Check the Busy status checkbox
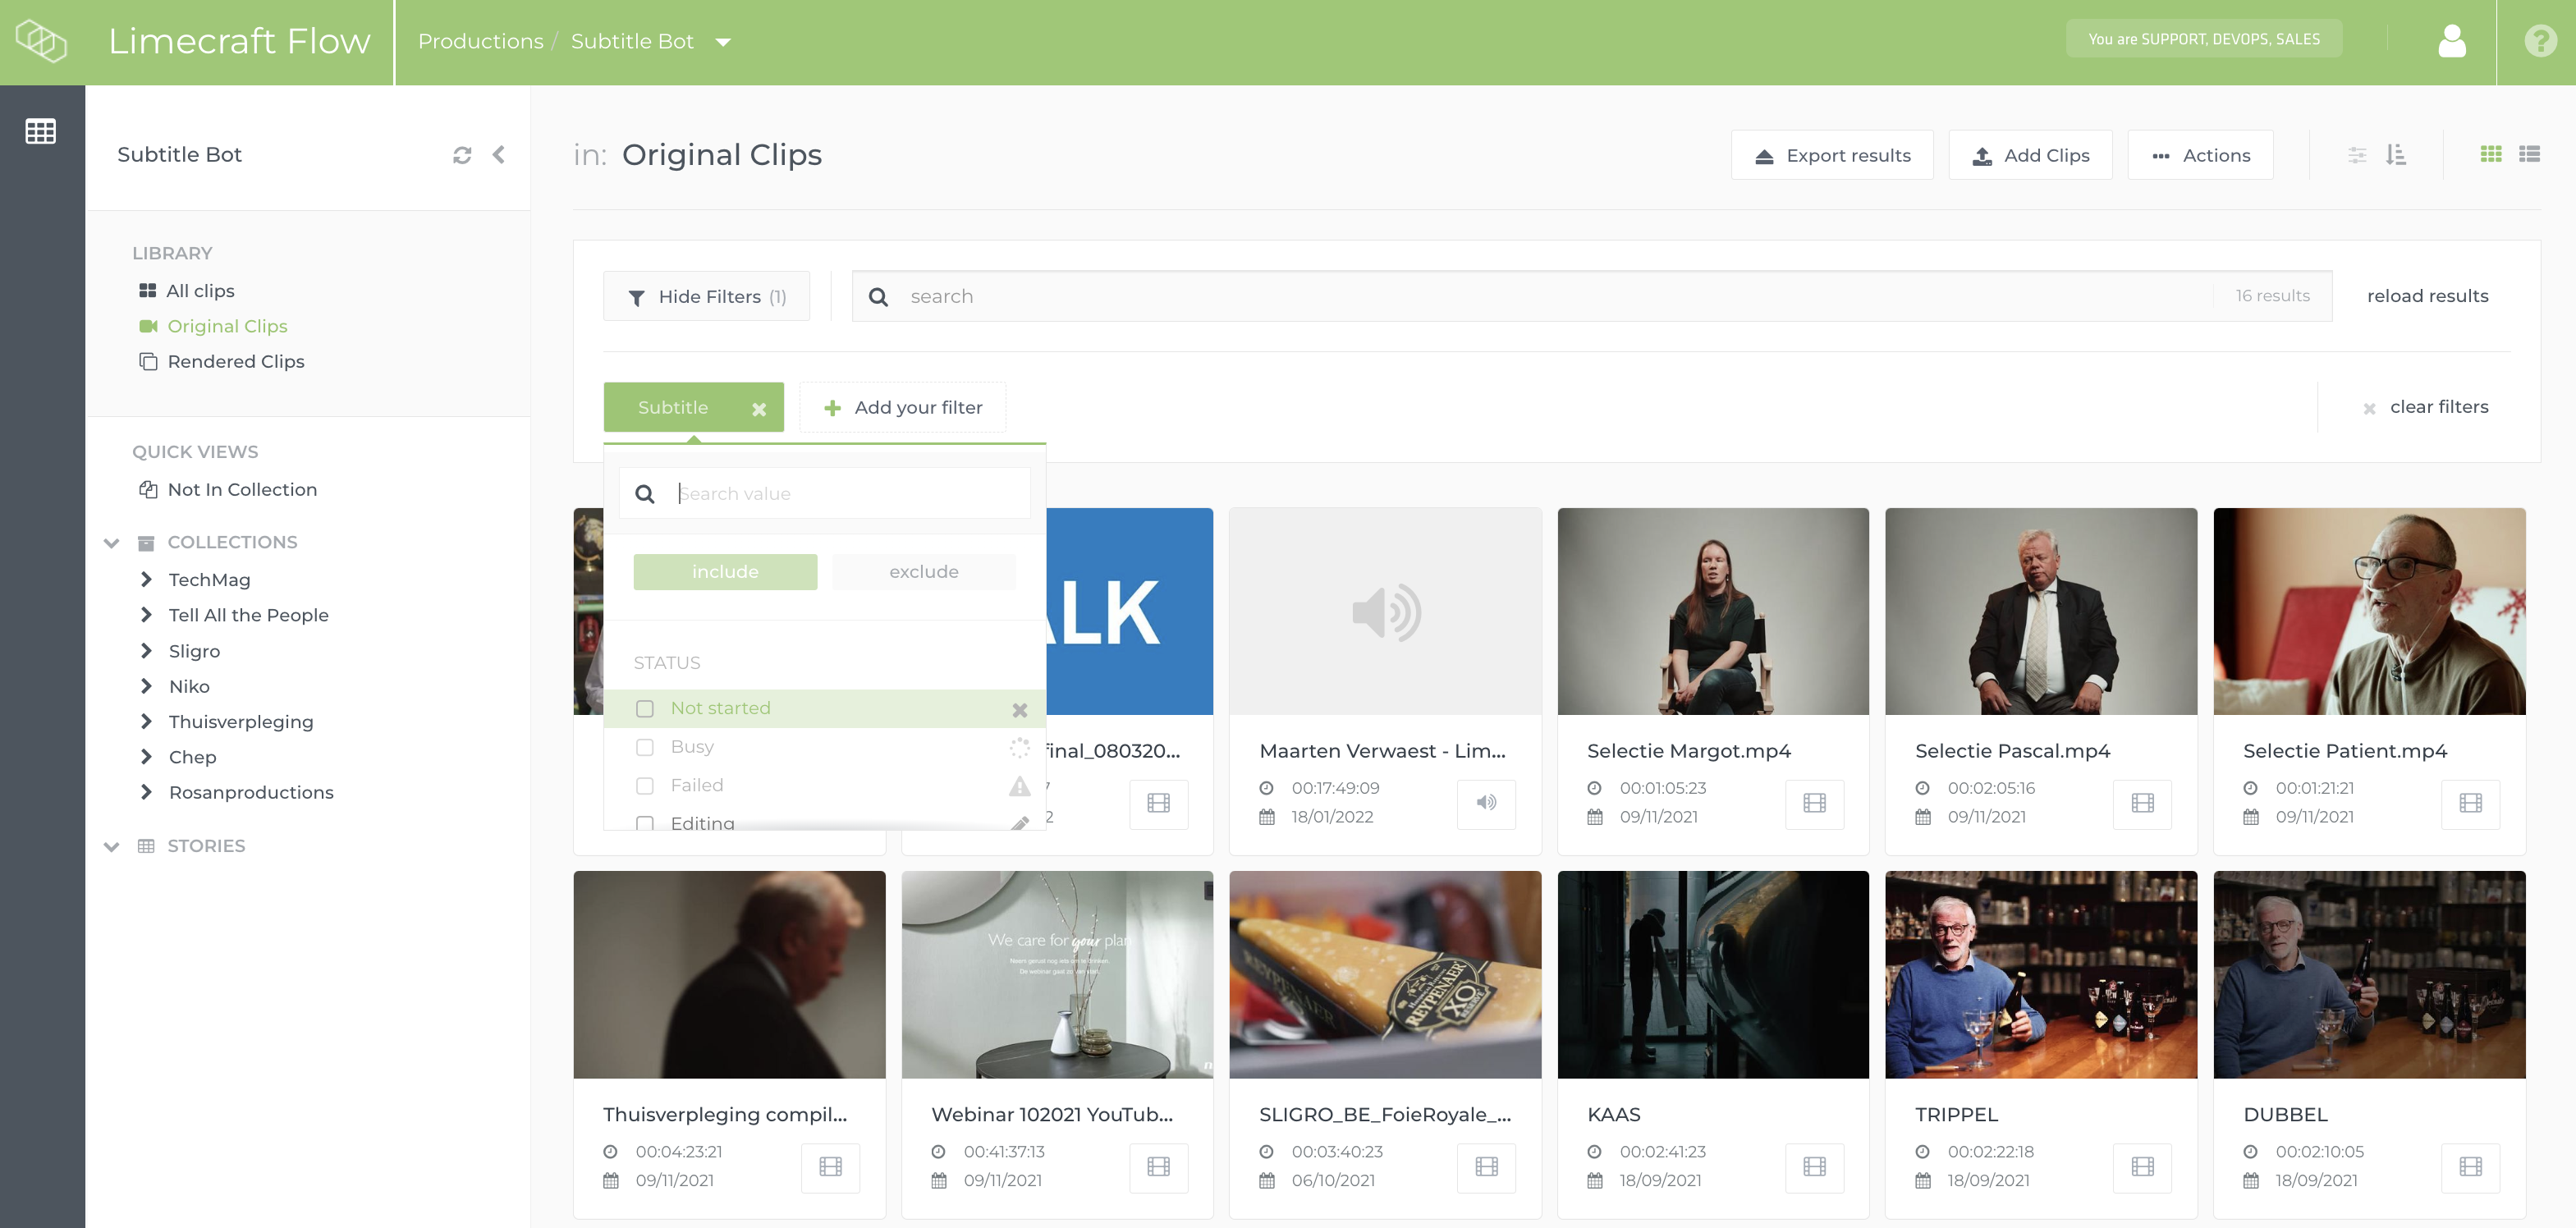Viewport: 2576px width, 1228px height. click(x=645, y=747)
